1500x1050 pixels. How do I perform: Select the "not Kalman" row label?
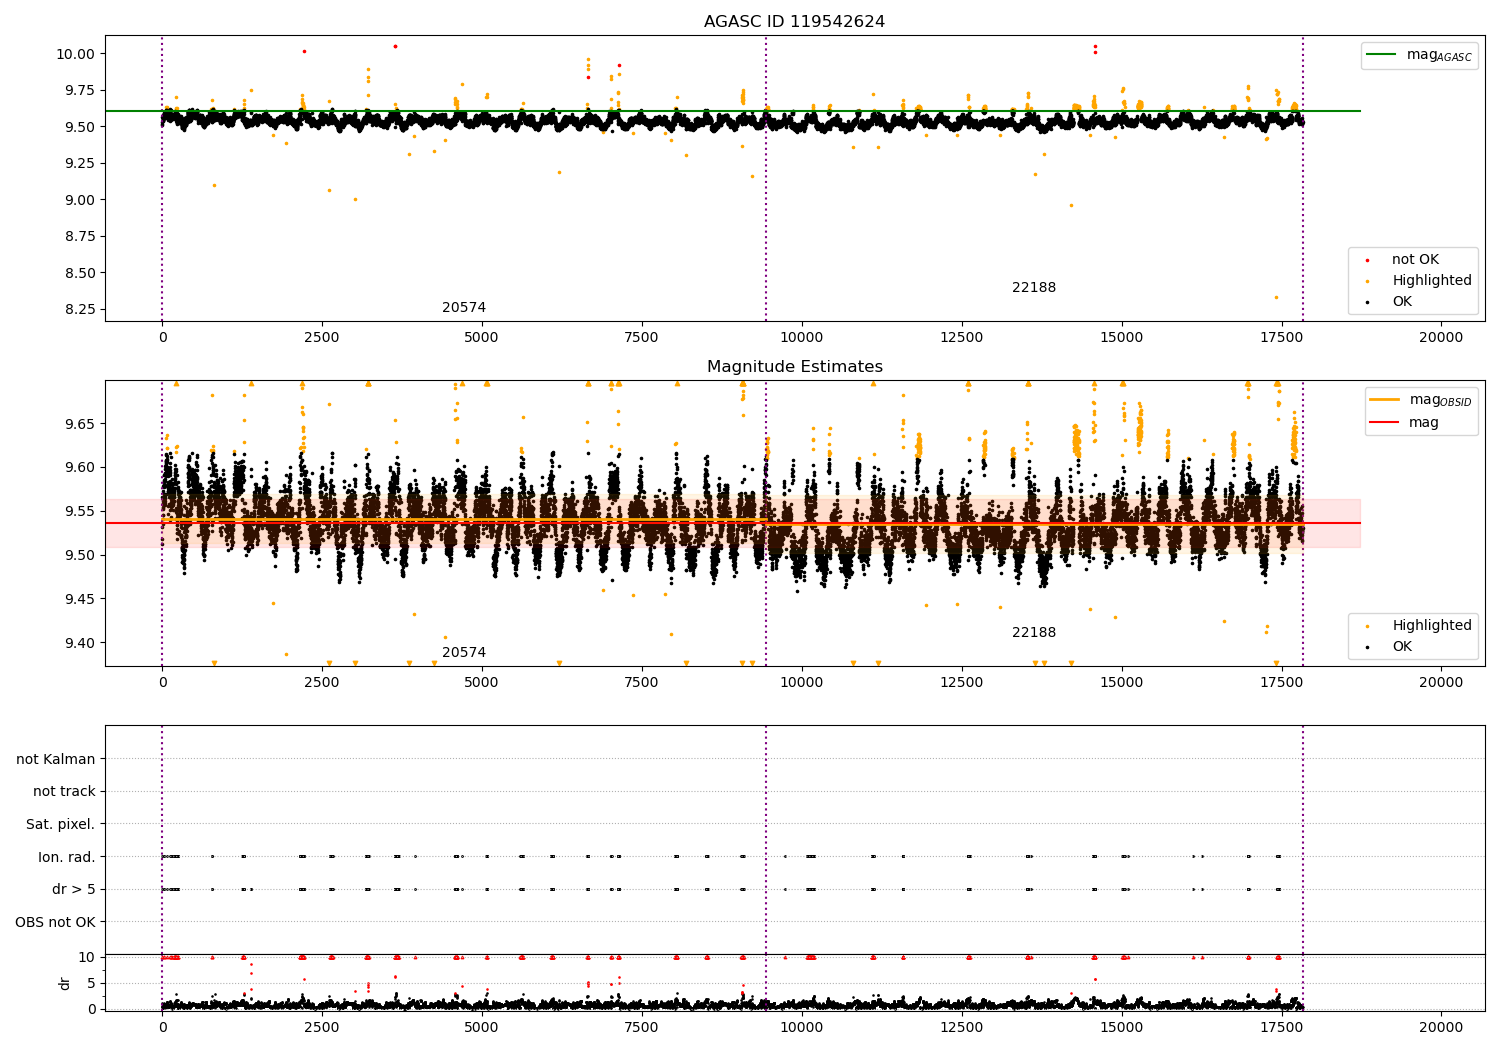[56, 759]
